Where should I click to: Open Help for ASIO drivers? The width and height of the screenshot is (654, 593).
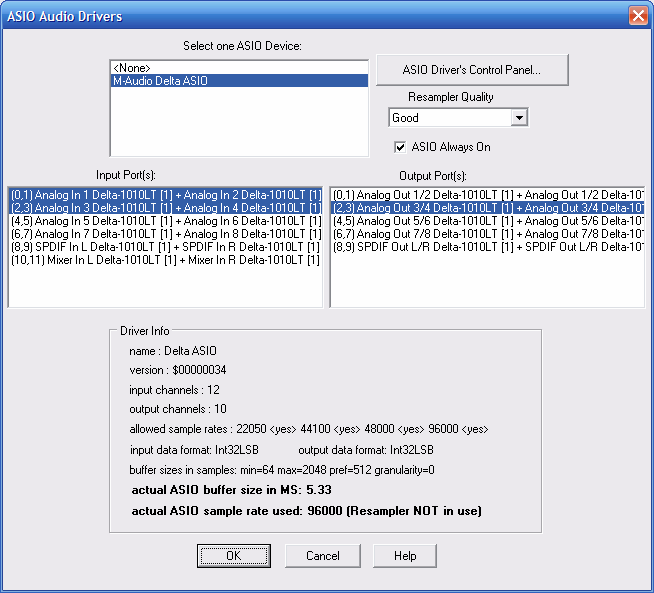405,555
